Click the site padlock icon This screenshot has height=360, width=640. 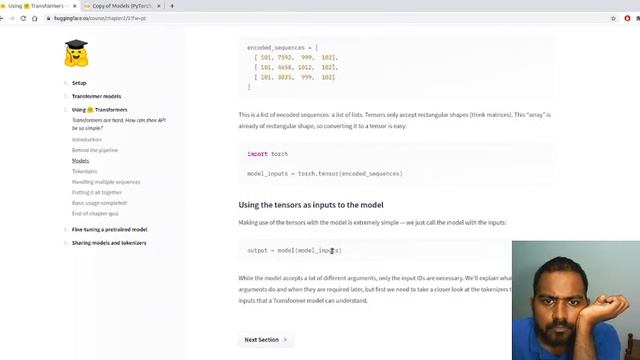click(48, 18)
